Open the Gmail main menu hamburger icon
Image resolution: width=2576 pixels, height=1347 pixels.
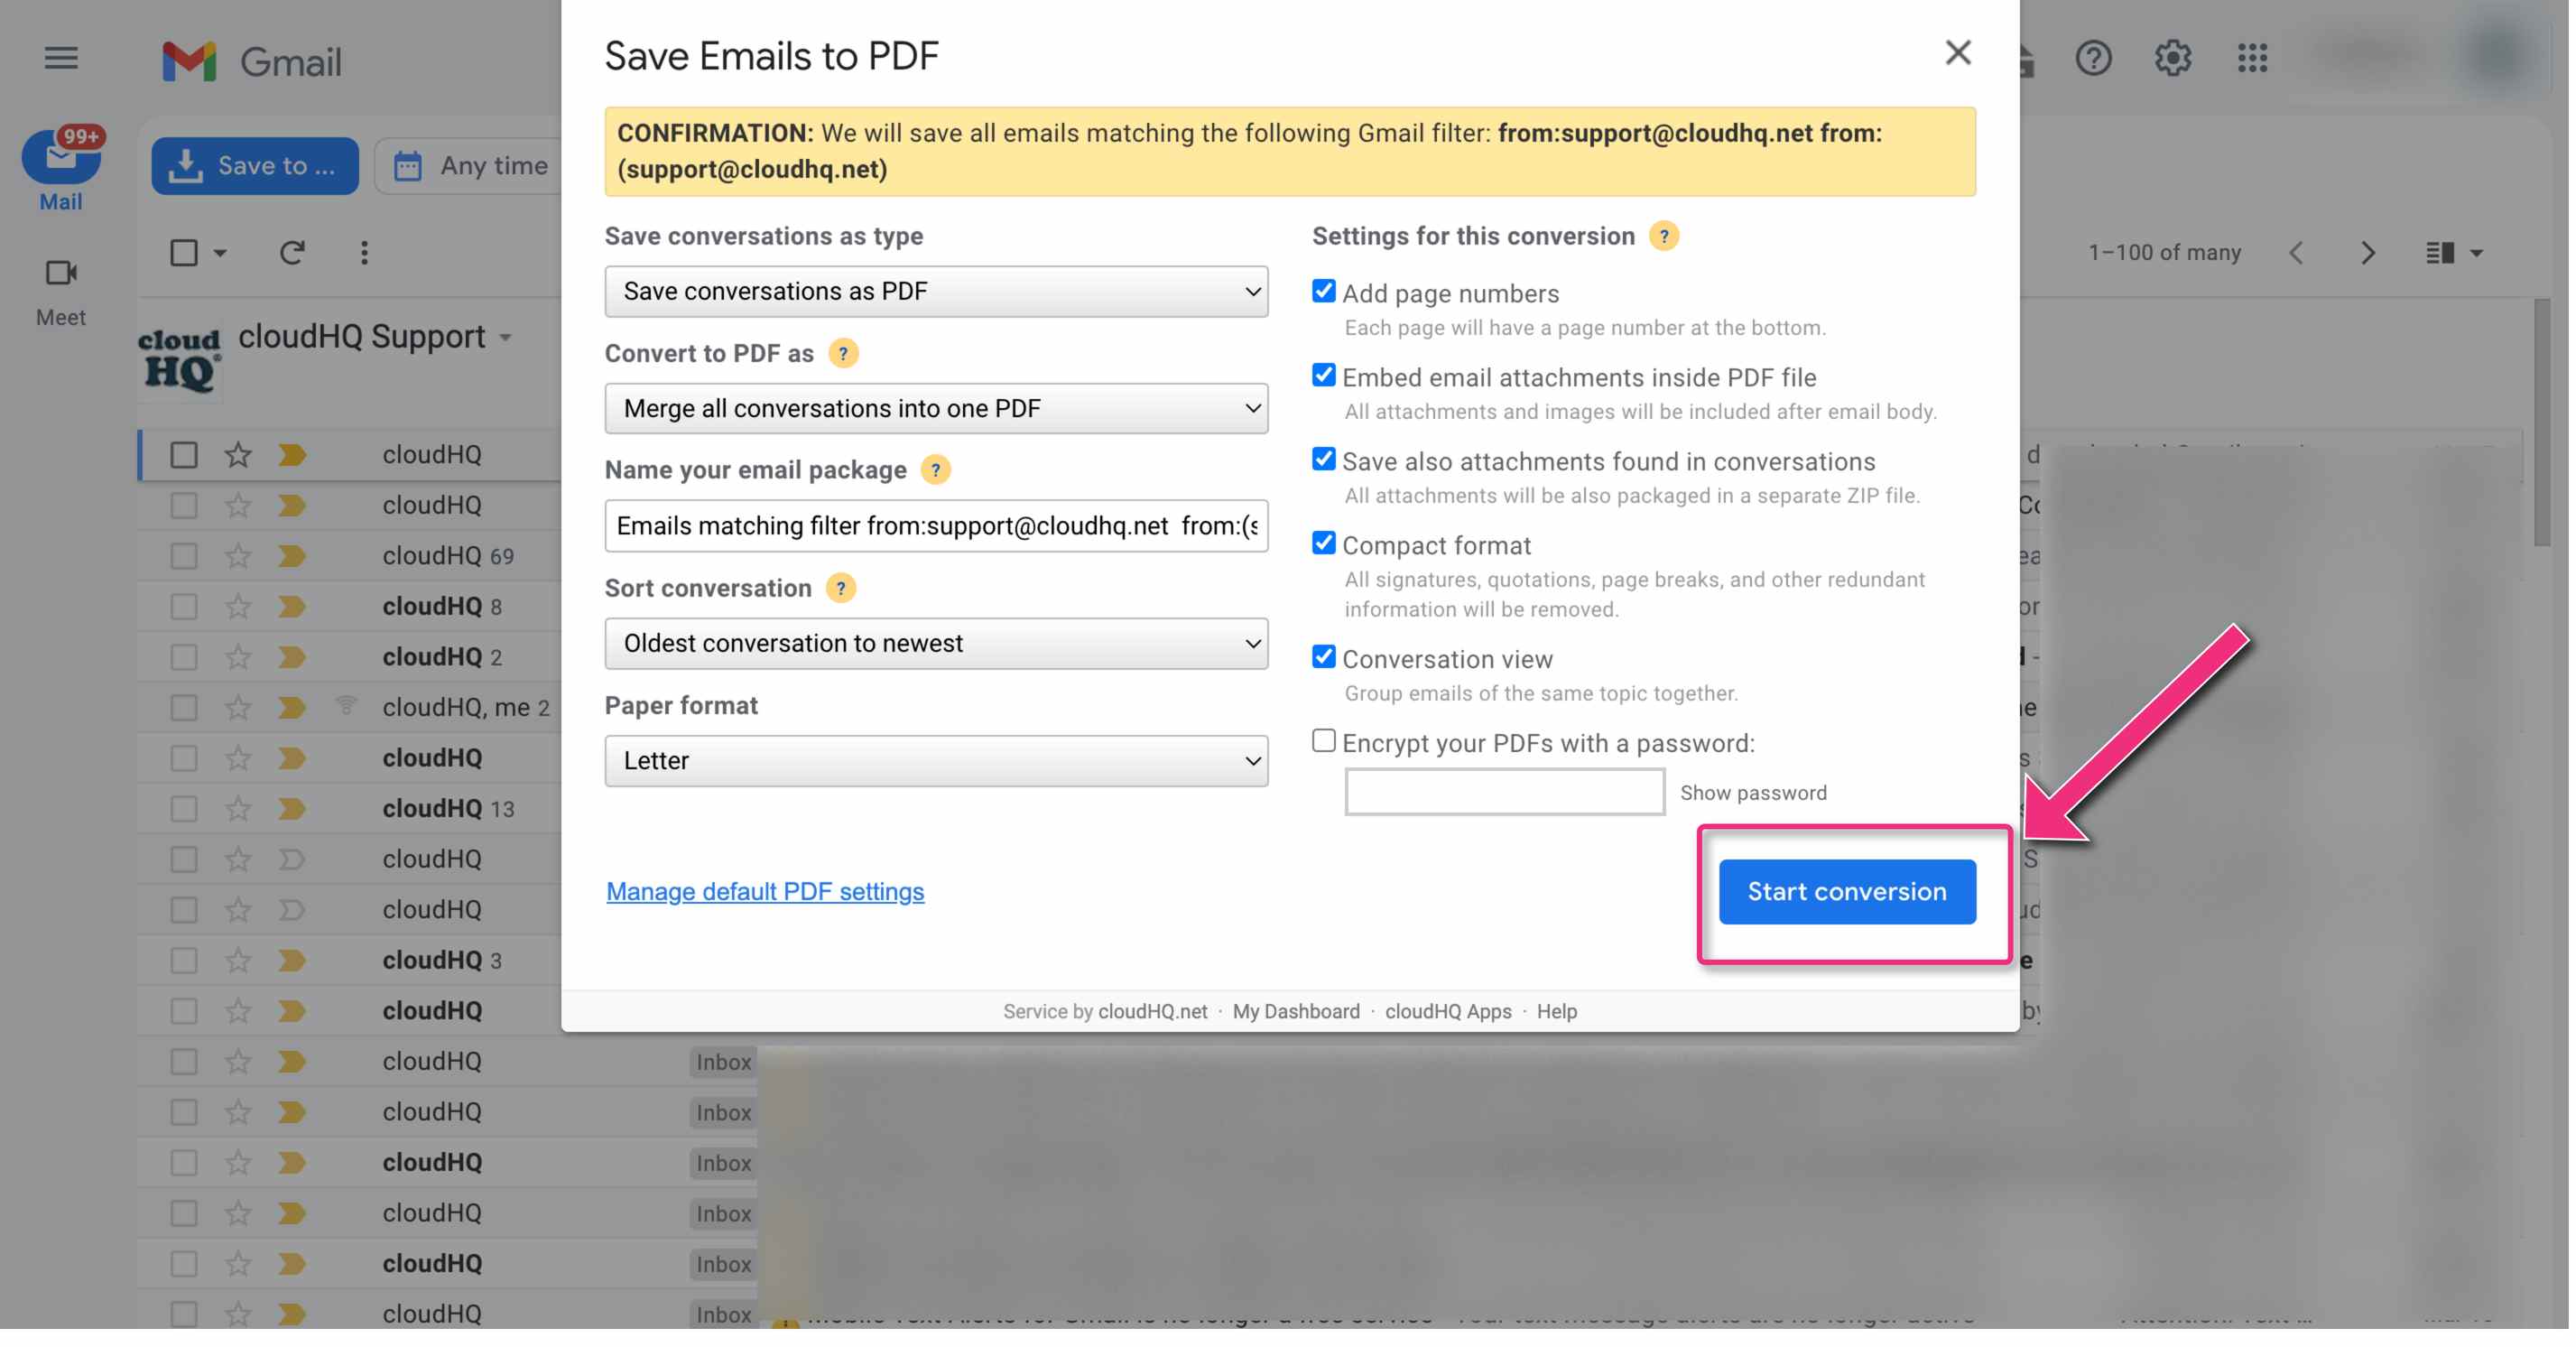click(61, 58)
